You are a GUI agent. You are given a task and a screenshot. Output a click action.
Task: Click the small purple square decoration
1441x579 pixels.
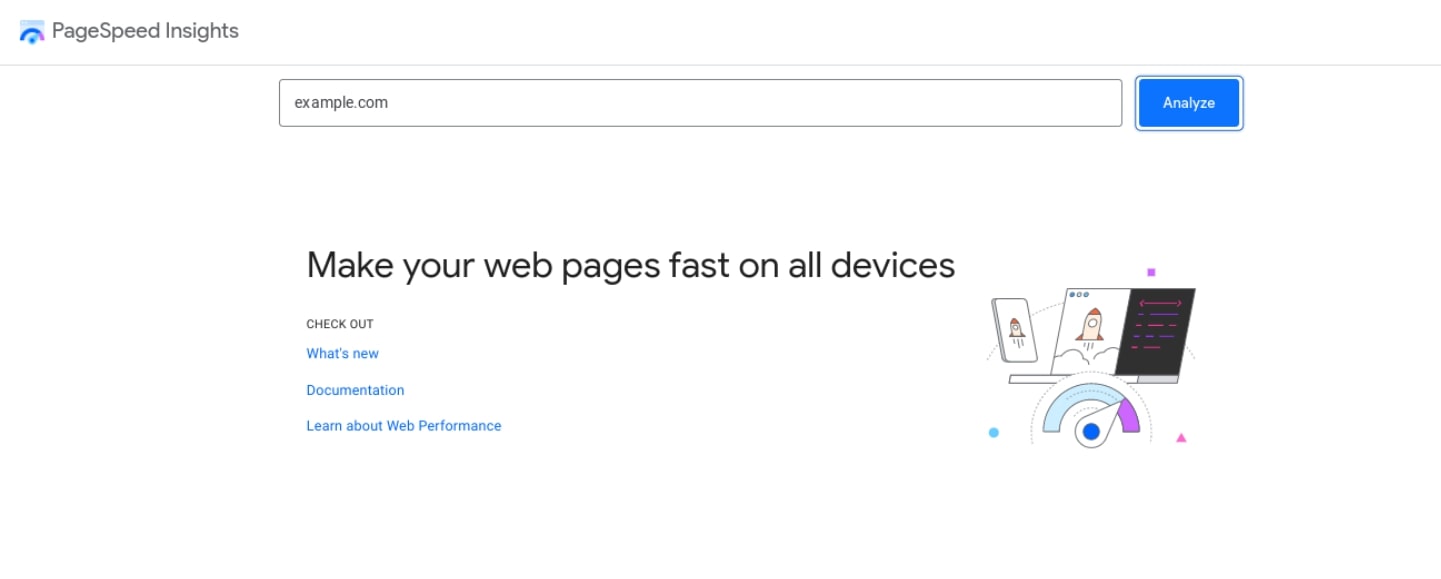1151,272
